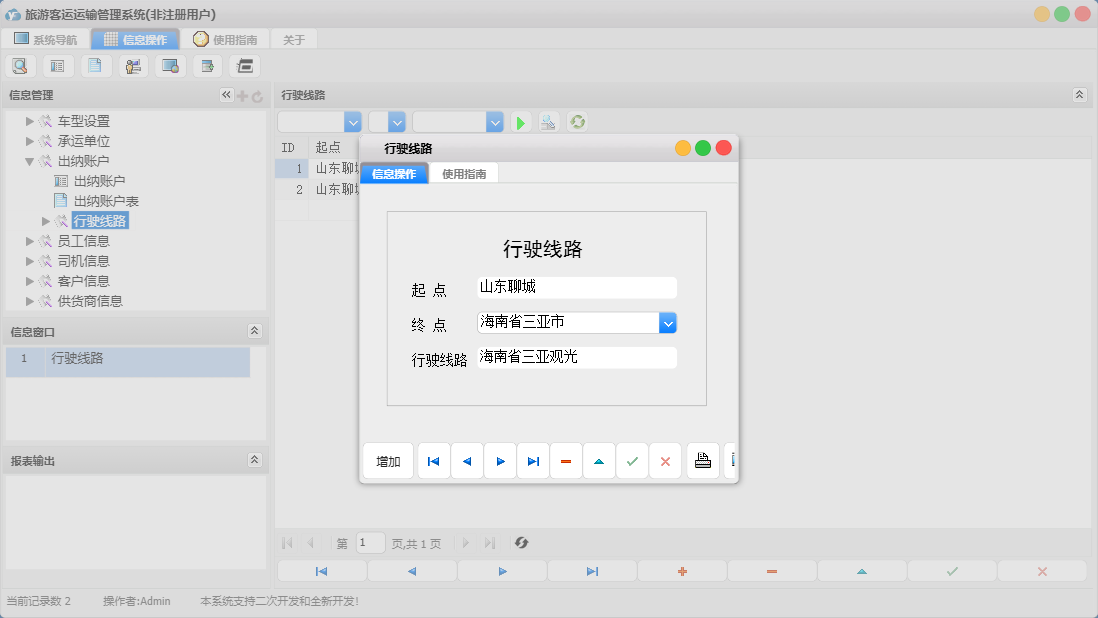Click the refresh icon beside the run arrow

(575, 121)
